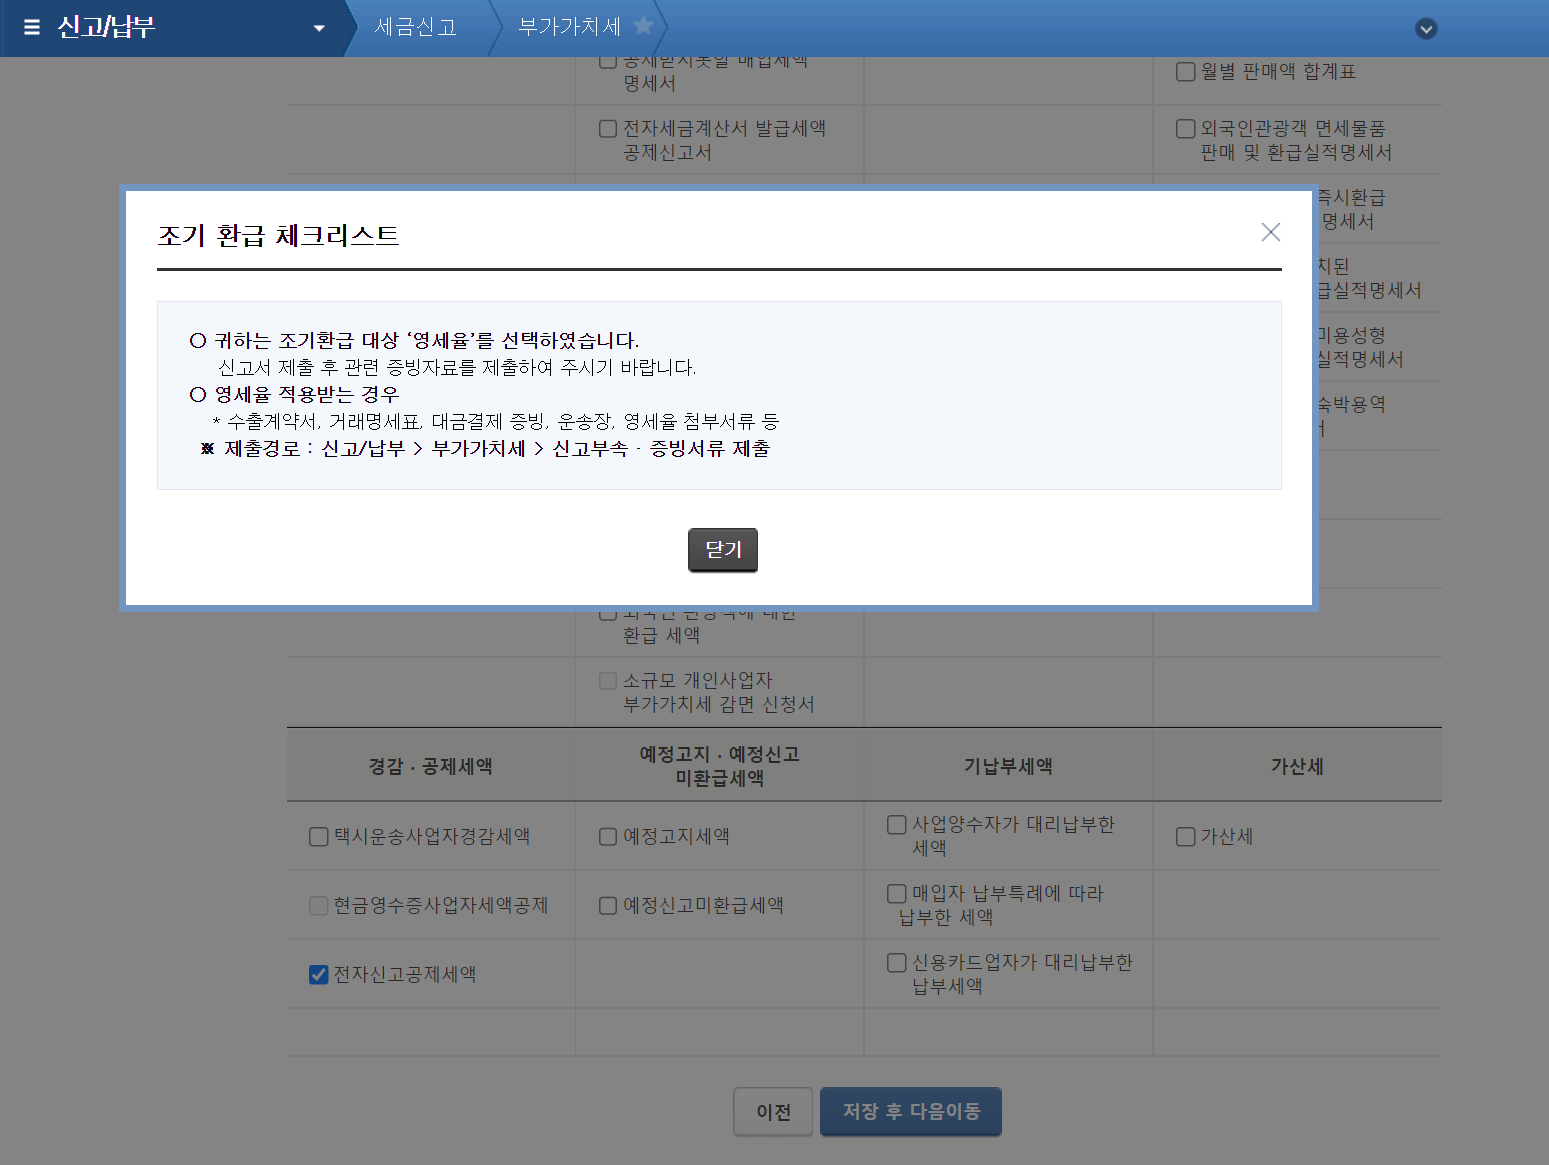Uncheck 전자신고공제세액

[x=319, y=975]
